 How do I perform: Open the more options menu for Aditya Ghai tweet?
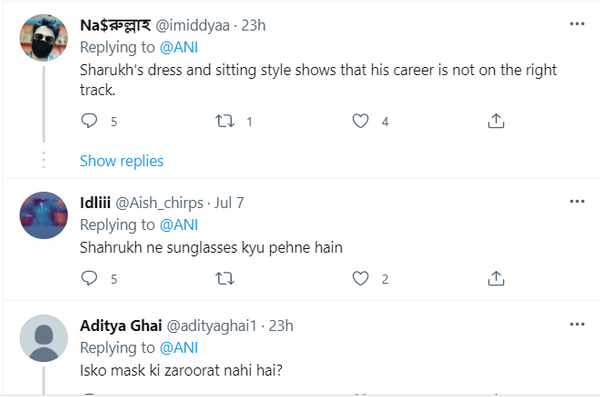point(577,324)
